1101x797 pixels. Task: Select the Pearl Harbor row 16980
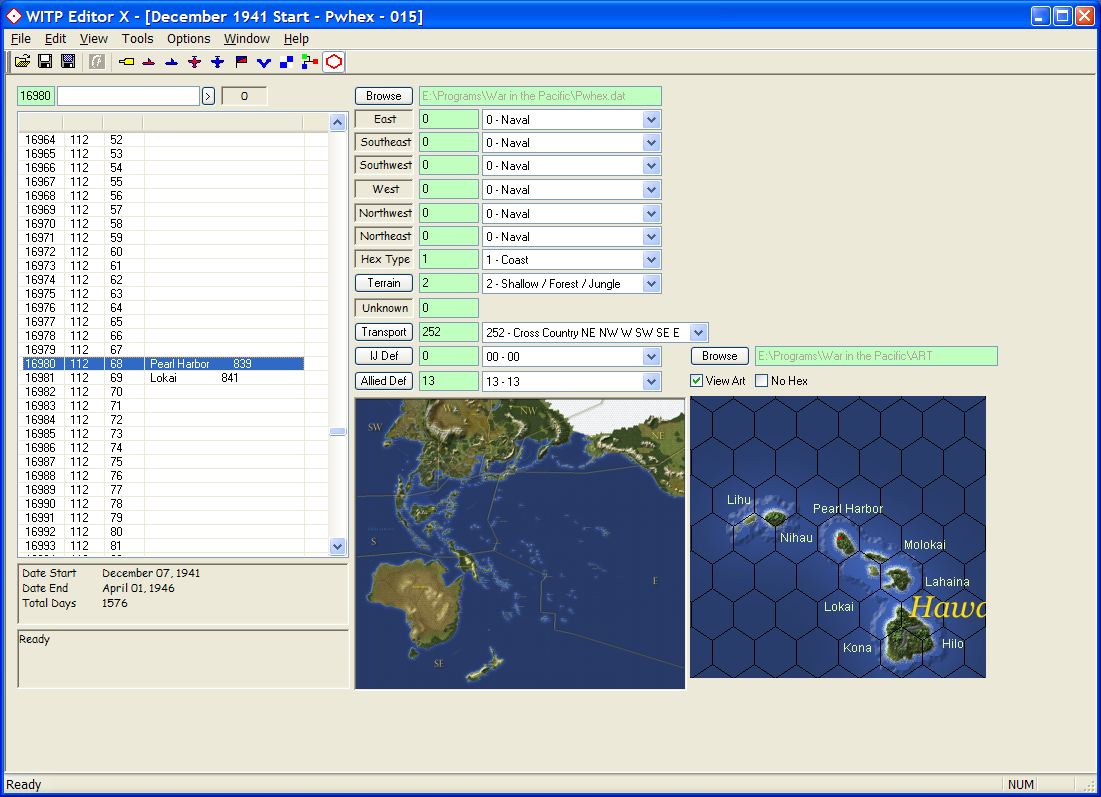164,364
